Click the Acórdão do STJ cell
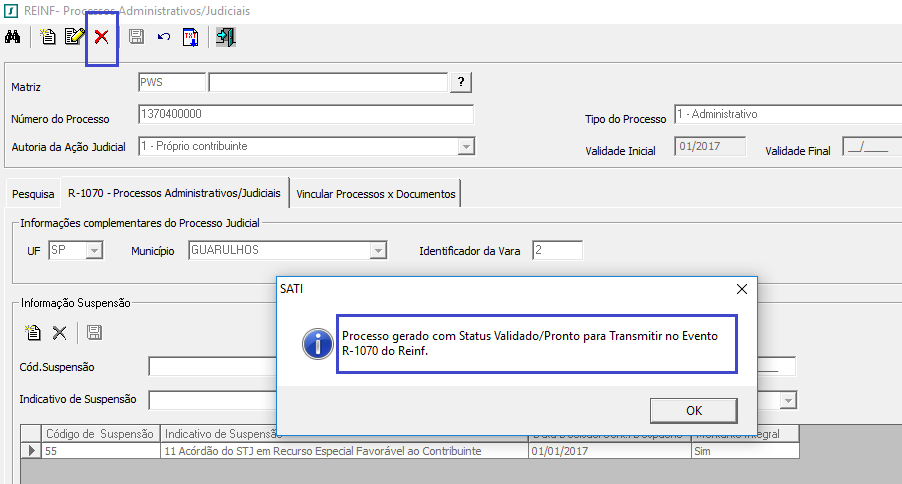The width and height of the screenshot is (902, 484). [x=344, y=451]
